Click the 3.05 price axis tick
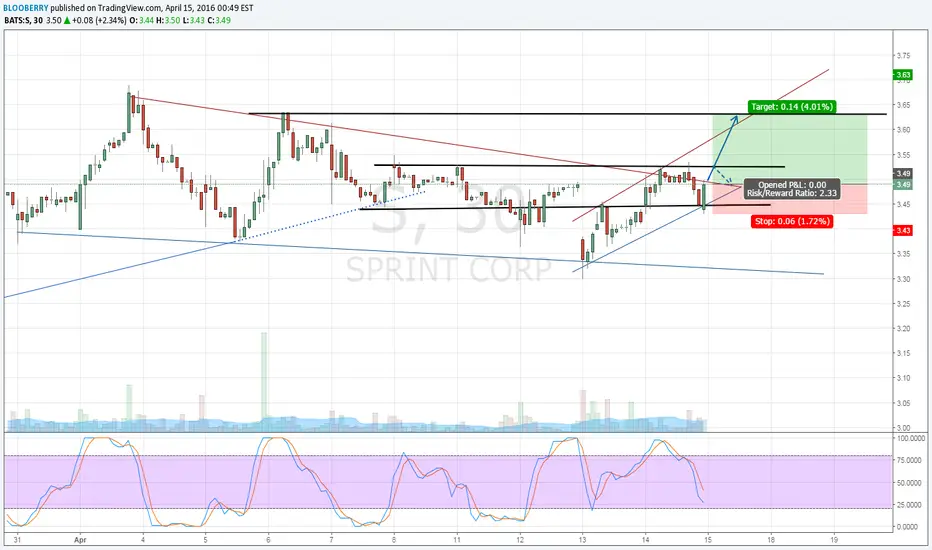Screen dimensions: 932x550 click(903, 403)
